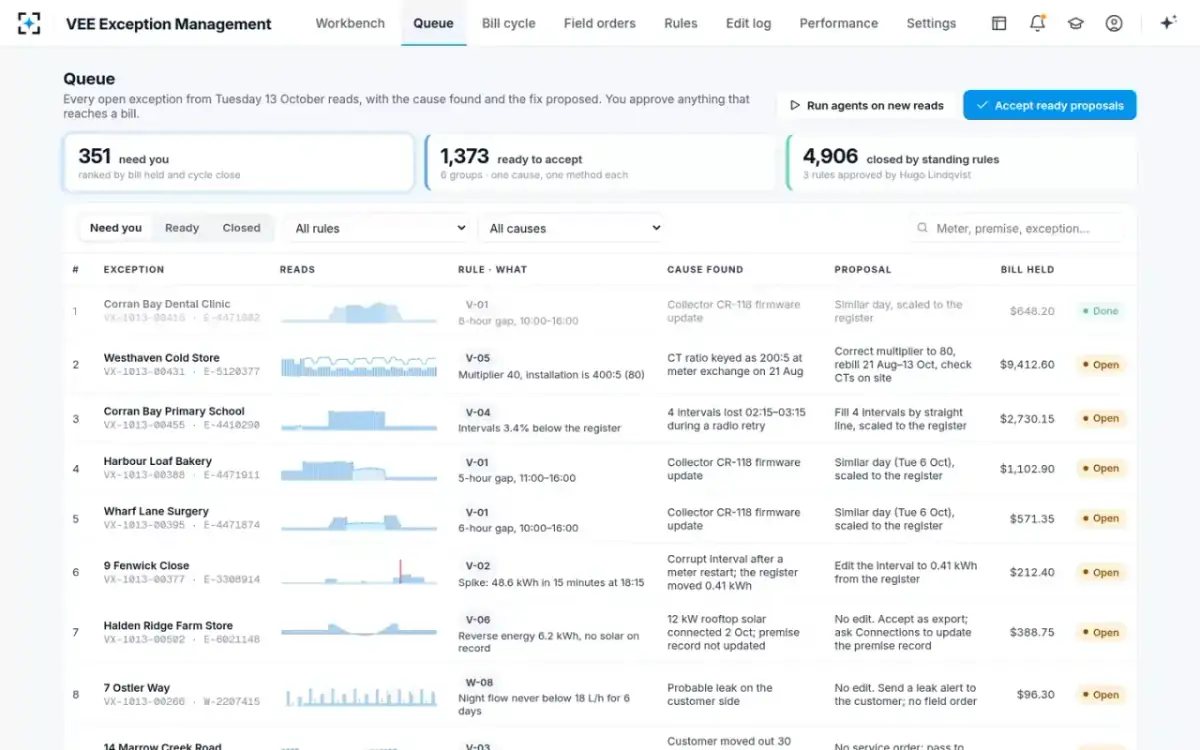Open the Westhaven Cold Store exception

[x=162, y=357]
